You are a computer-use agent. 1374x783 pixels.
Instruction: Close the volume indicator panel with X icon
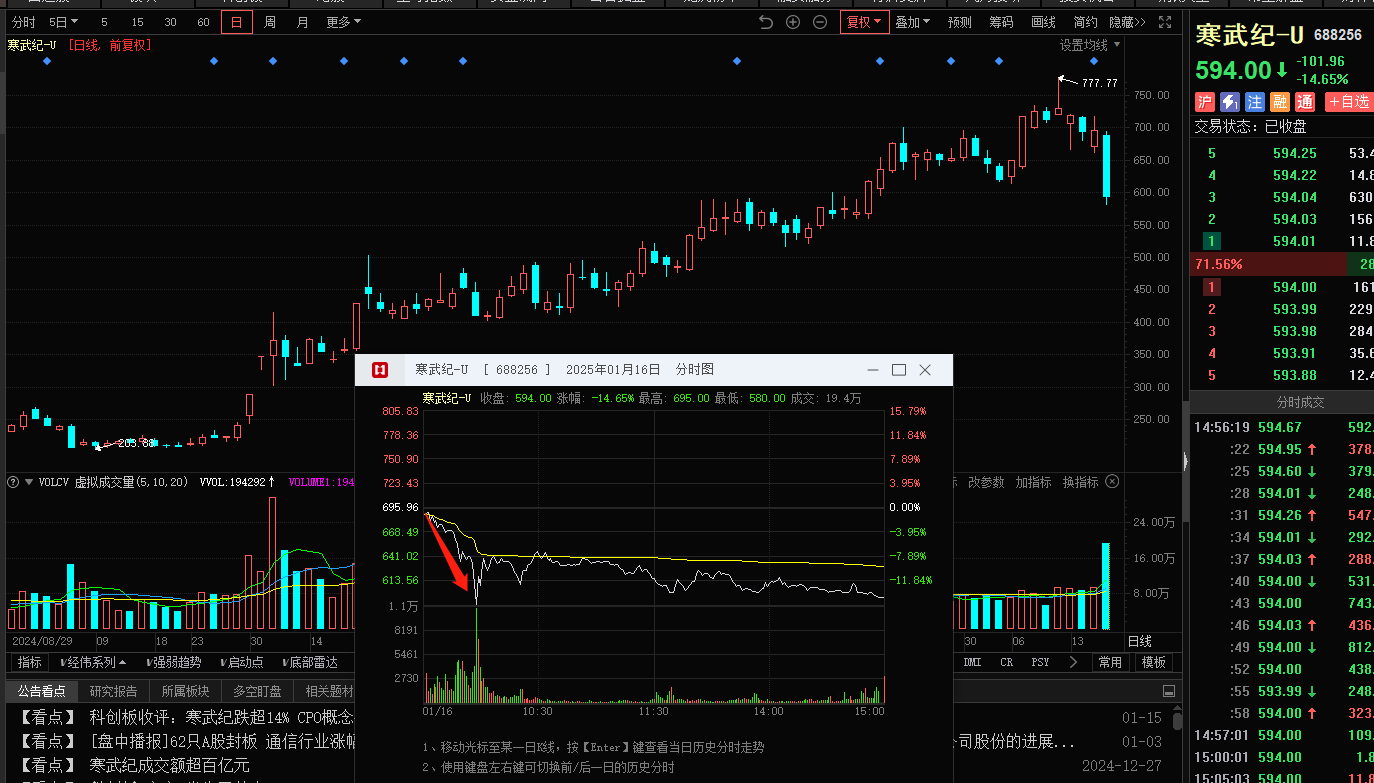point(1112,482)
